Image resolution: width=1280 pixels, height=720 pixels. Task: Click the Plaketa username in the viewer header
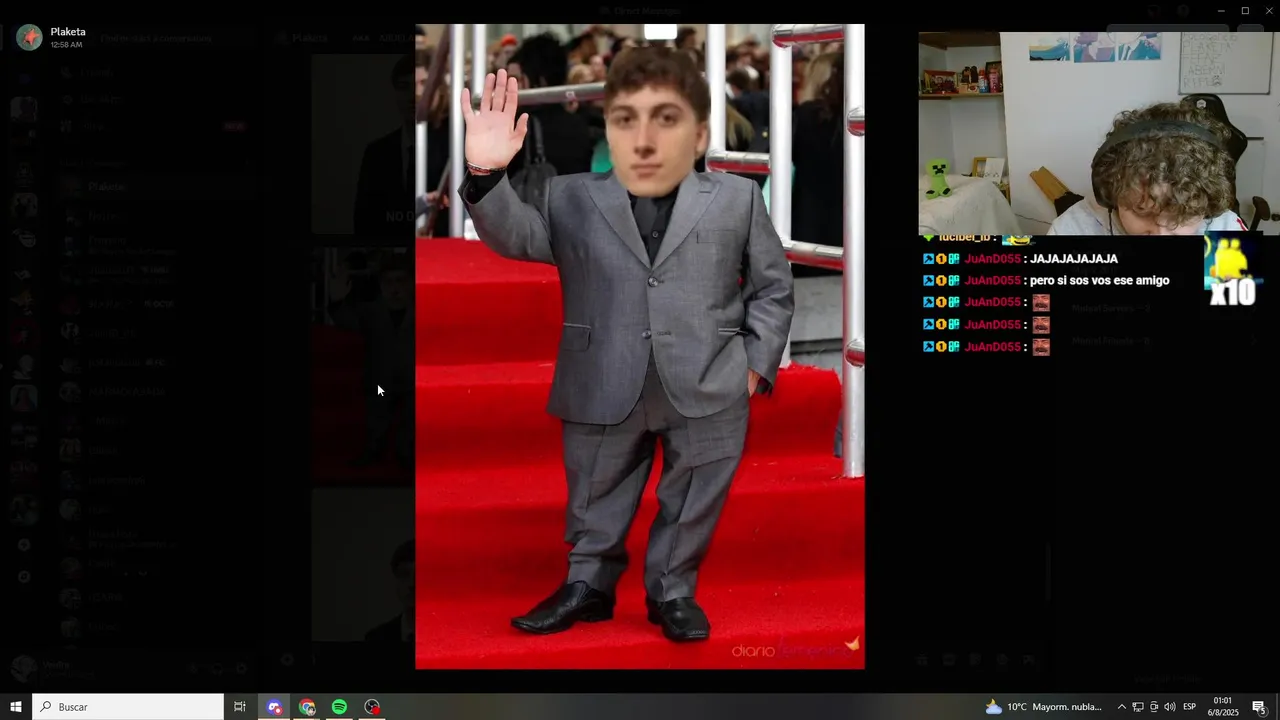68,32
